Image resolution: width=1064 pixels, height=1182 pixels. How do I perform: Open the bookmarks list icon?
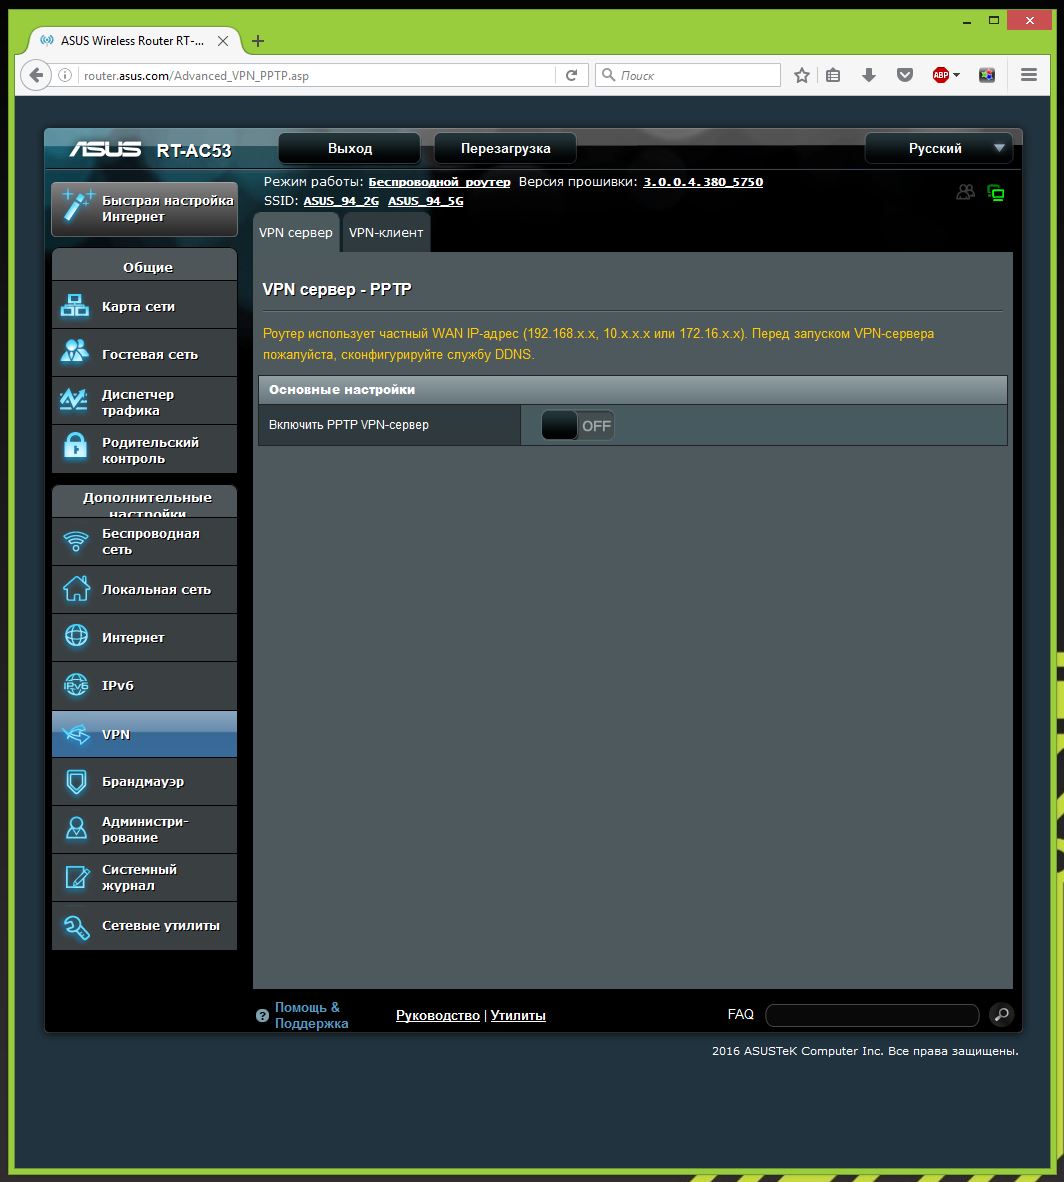click(833, 75)
